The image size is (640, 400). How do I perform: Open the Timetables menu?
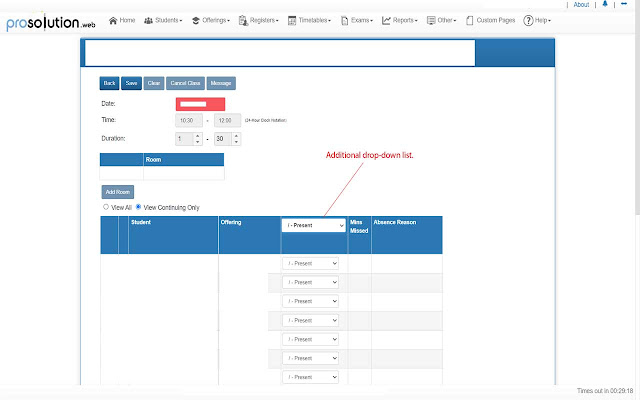(309, 20)
